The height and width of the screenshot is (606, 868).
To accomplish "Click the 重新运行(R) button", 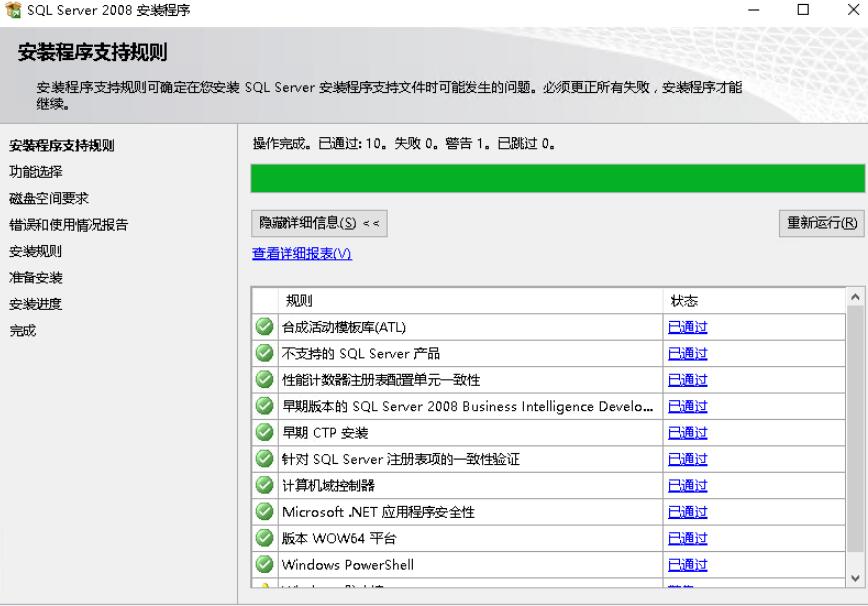I will 822,224.
